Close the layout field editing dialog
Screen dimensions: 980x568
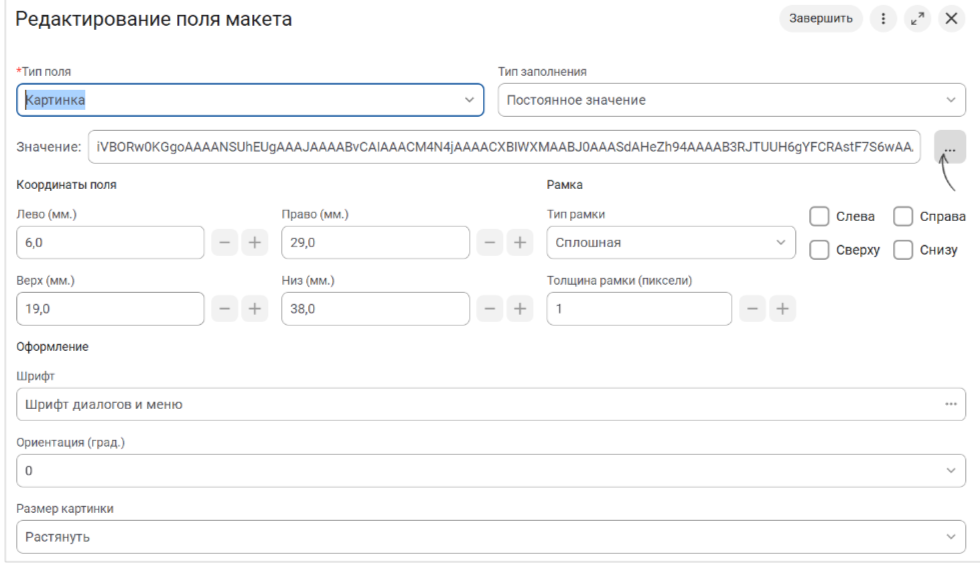pos(951,19)
